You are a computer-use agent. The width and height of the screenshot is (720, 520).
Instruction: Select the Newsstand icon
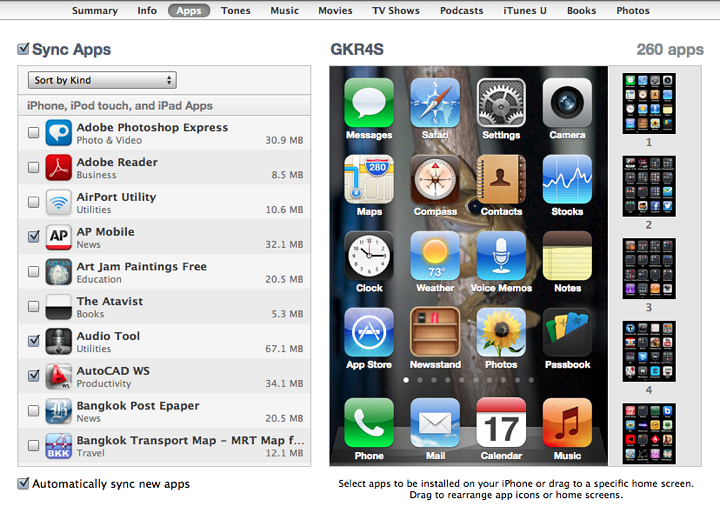click(x=435, y=332)
